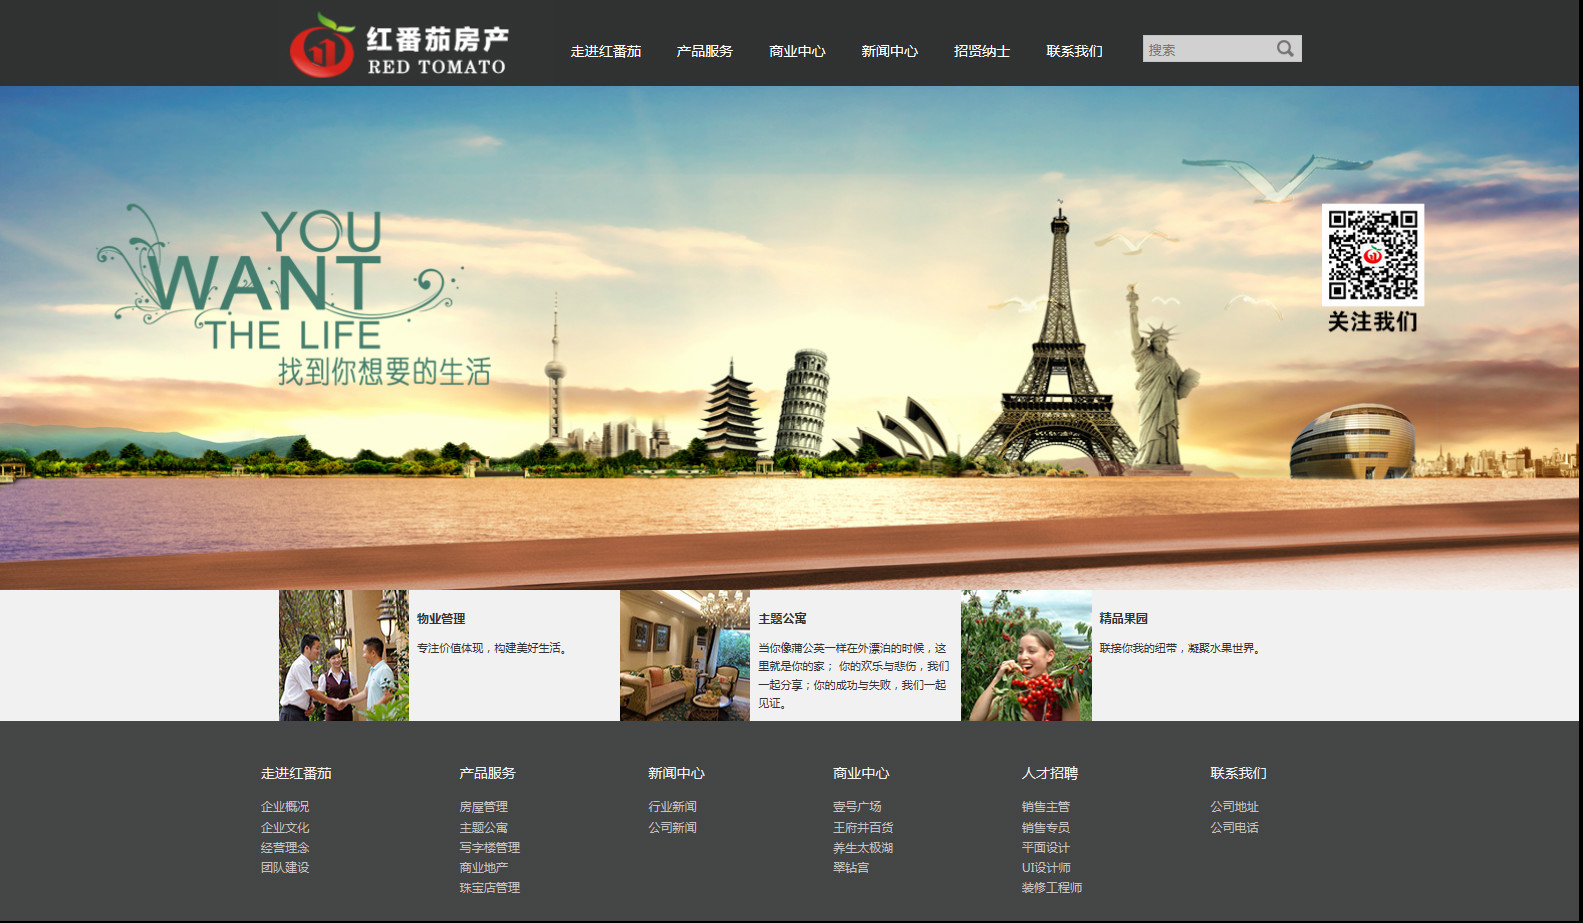Click the footer heading 人才招聘

pyautogui.click(x=1050, y=773)
